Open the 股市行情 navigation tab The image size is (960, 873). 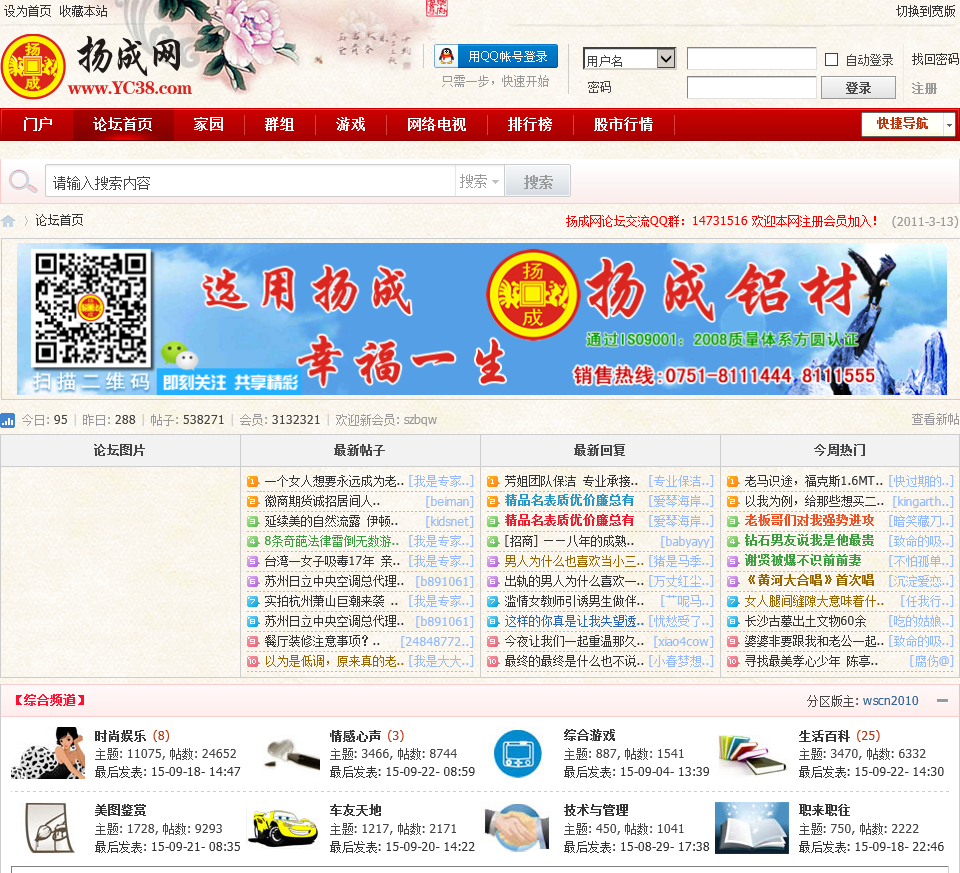click(x=623, y=124)
